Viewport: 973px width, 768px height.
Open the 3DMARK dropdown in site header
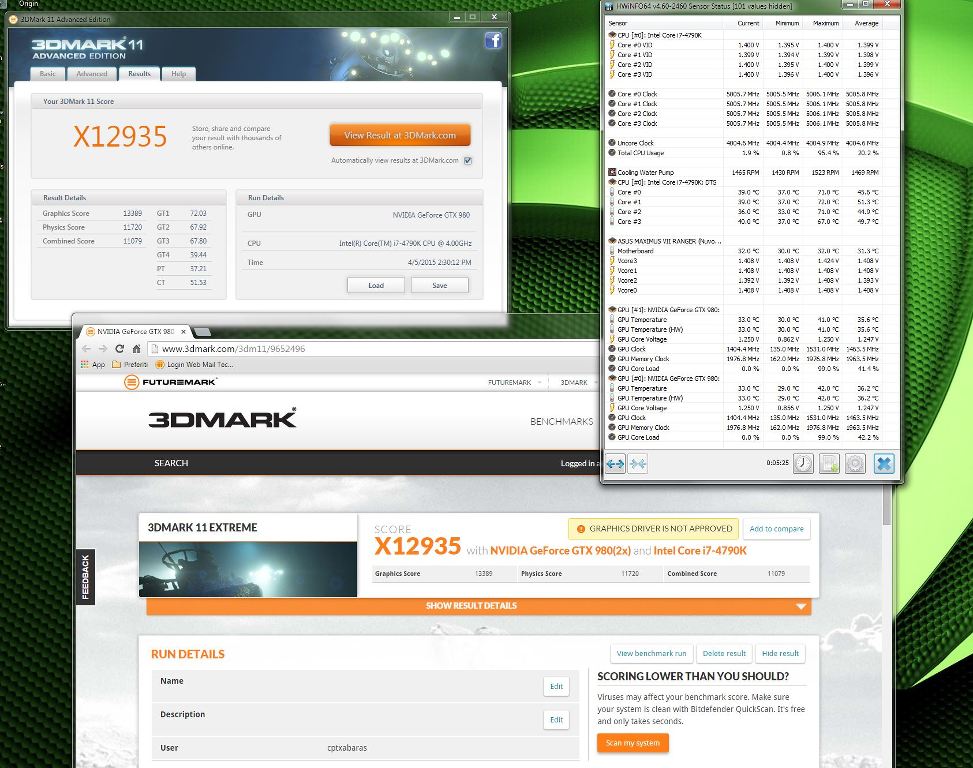[x=578, y=383]
